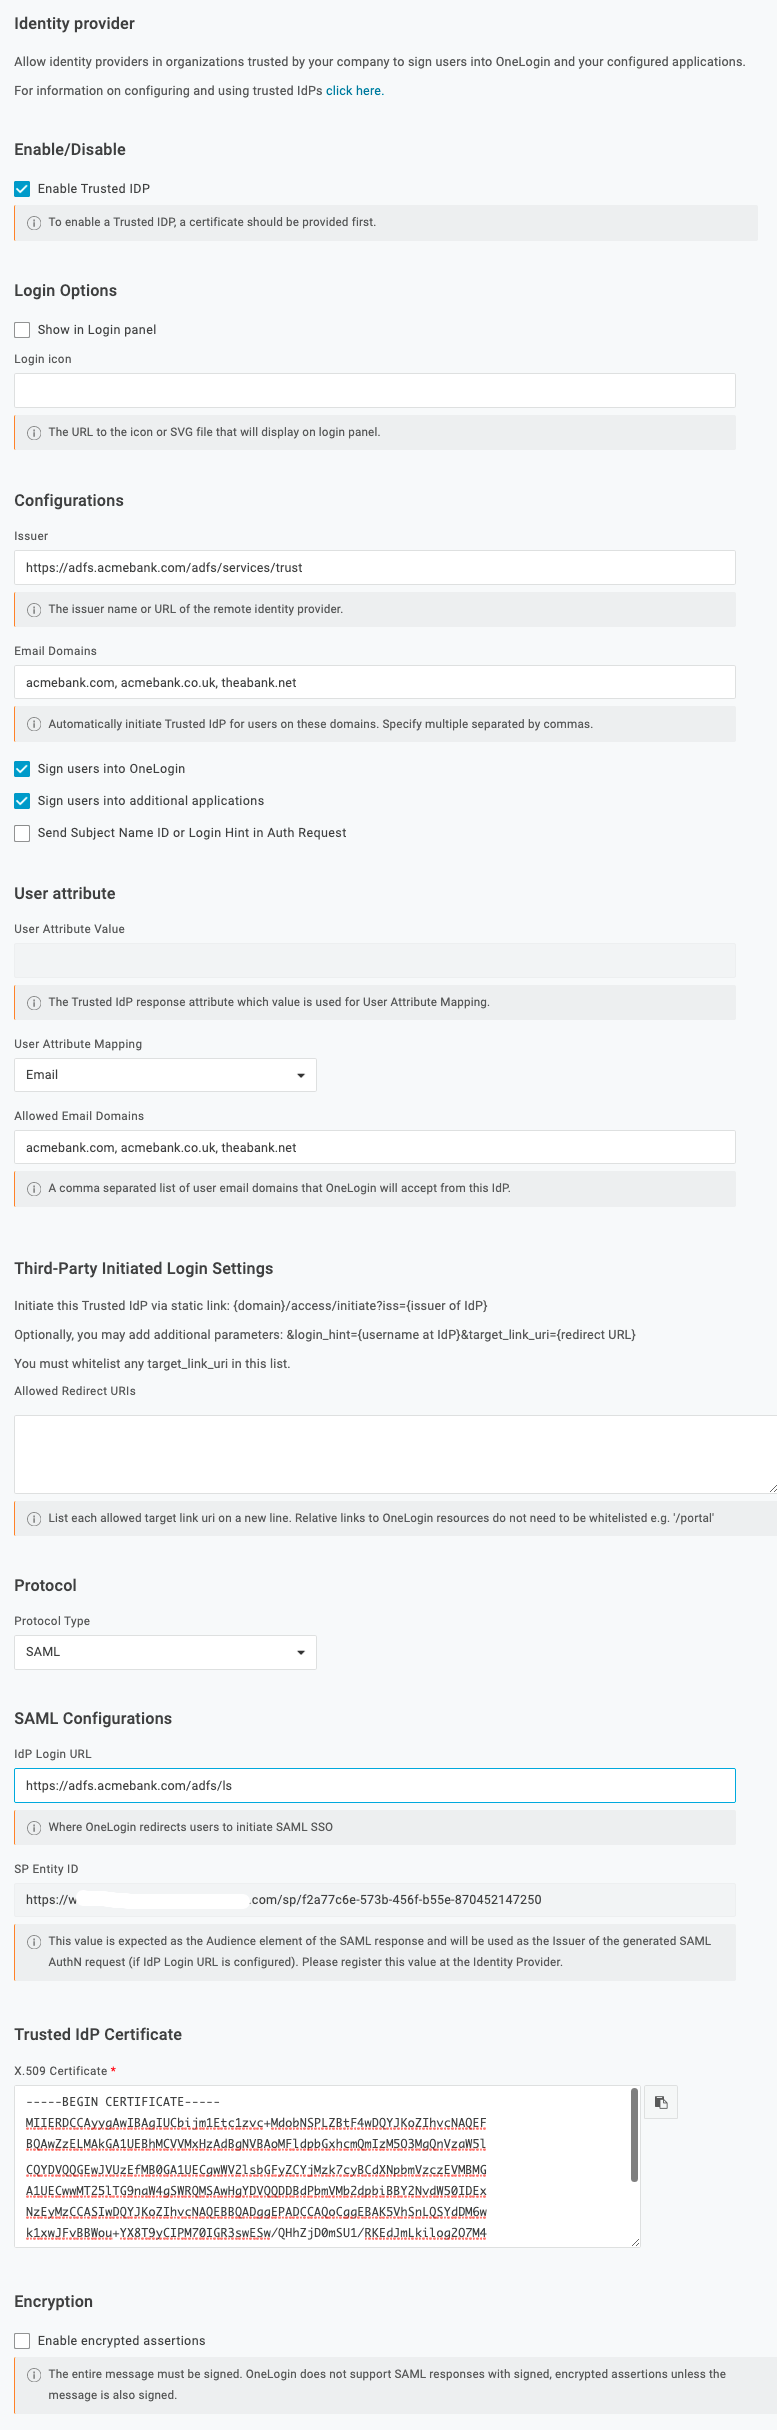Click the SP Entity ID info icon
Screen dimensions: 777x2430
pos(34,1940)
